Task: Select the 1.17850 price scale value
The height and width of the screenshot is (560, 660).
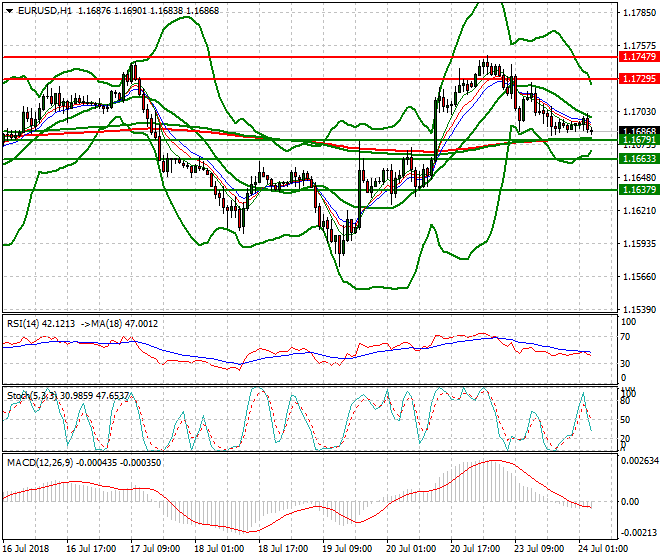Action: tap(639, 13)
